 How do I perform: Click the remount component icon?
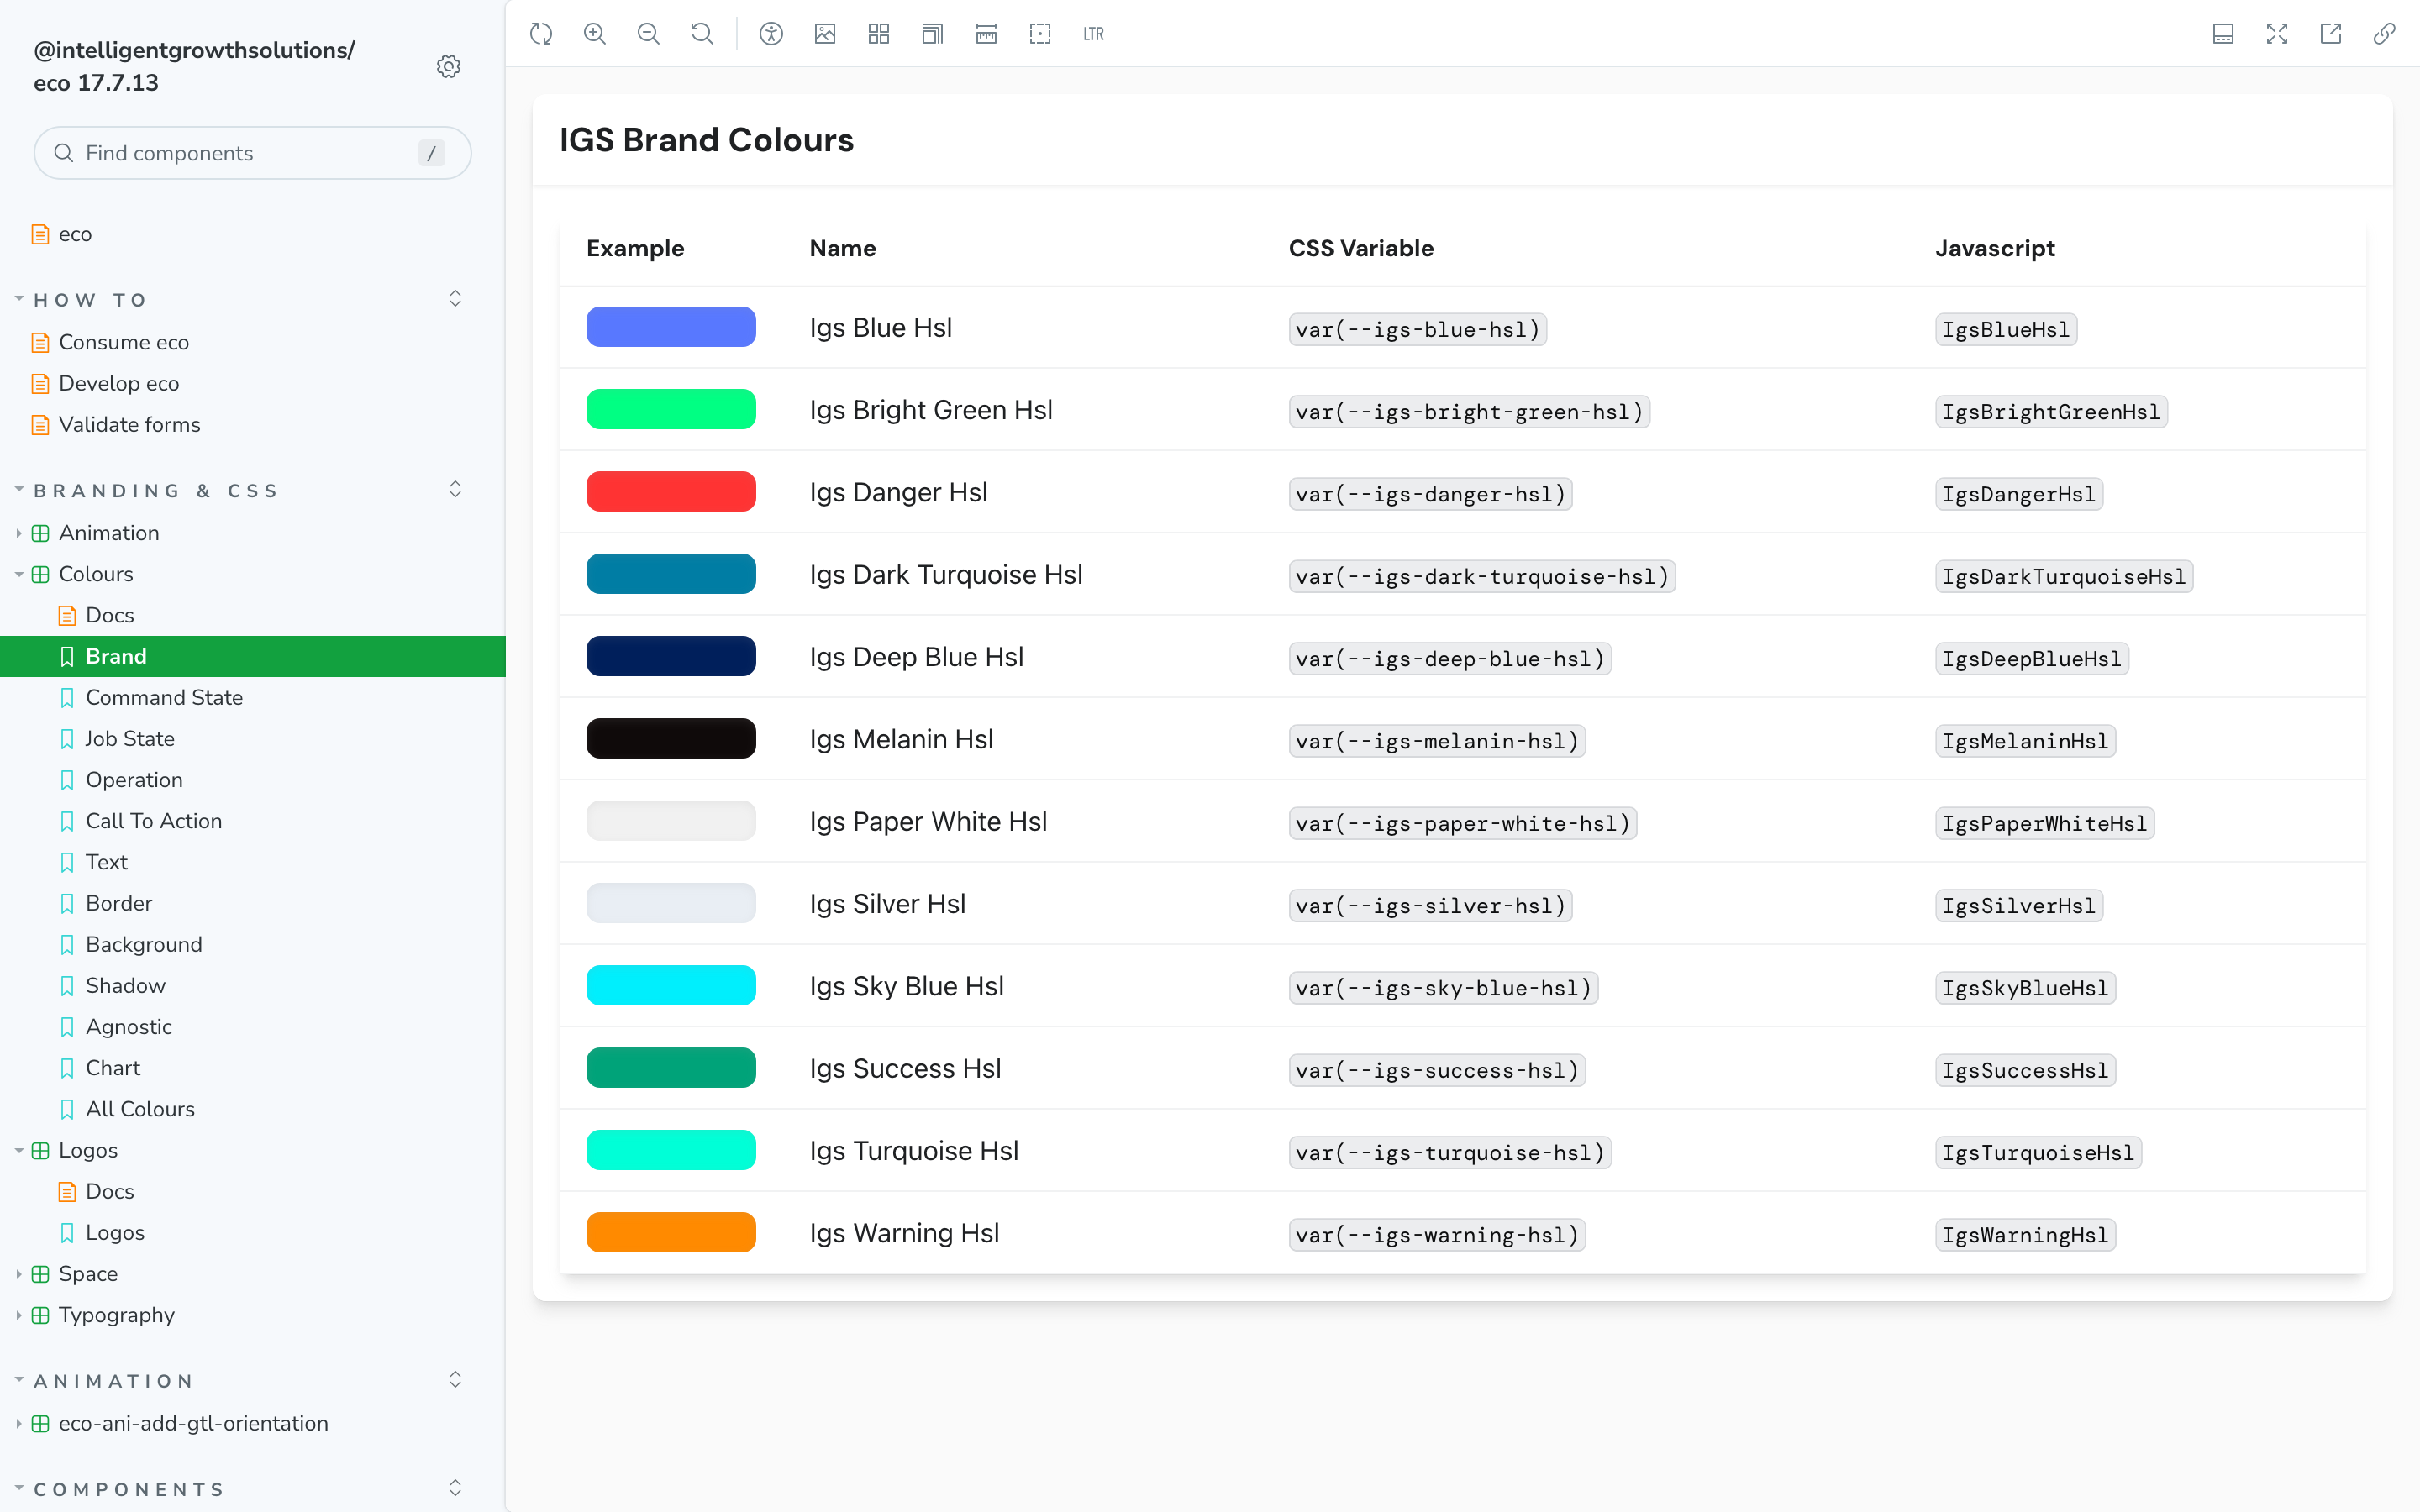(x=541, y=34)
